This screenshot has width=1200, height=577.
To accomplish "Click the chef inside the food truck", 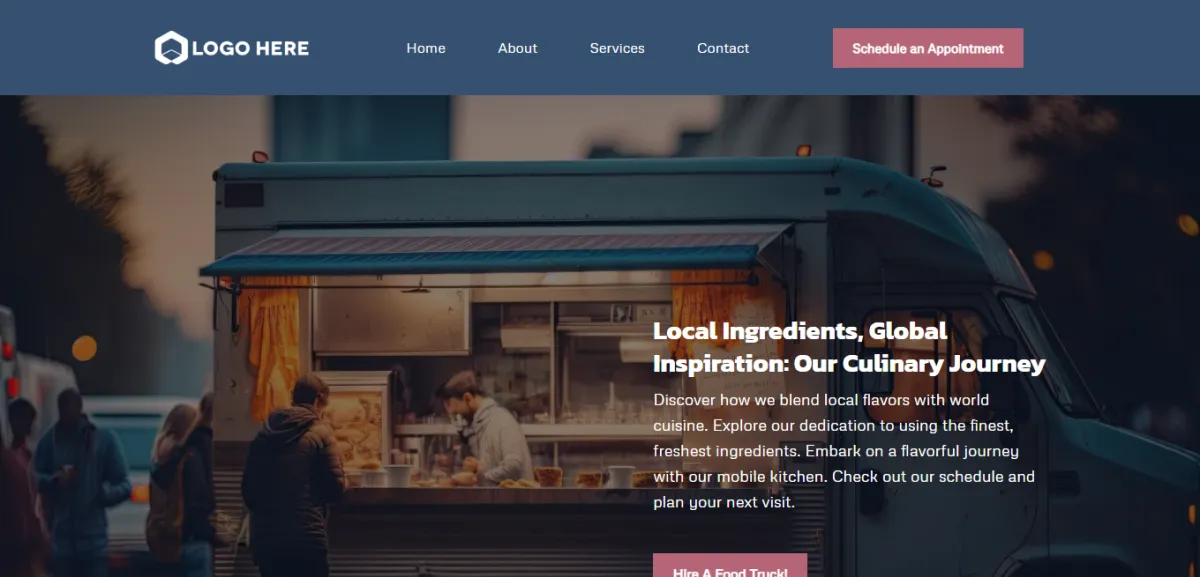I will (x=488, y=428).
